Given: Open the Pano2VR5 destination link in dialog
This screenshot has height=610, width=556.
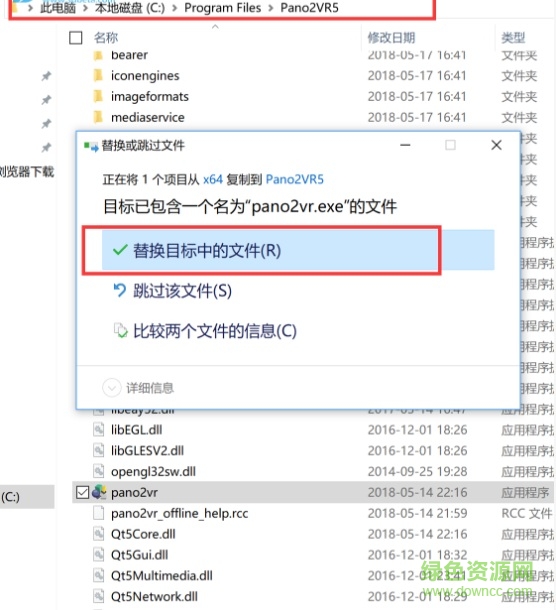Looking at the screenshot, I should pyautogui.click(x=295, y=179).
